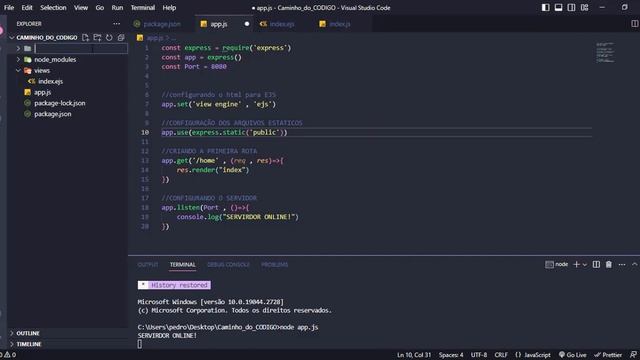Switch to the PROBLEMS panel tab

[x=275, y=264]
